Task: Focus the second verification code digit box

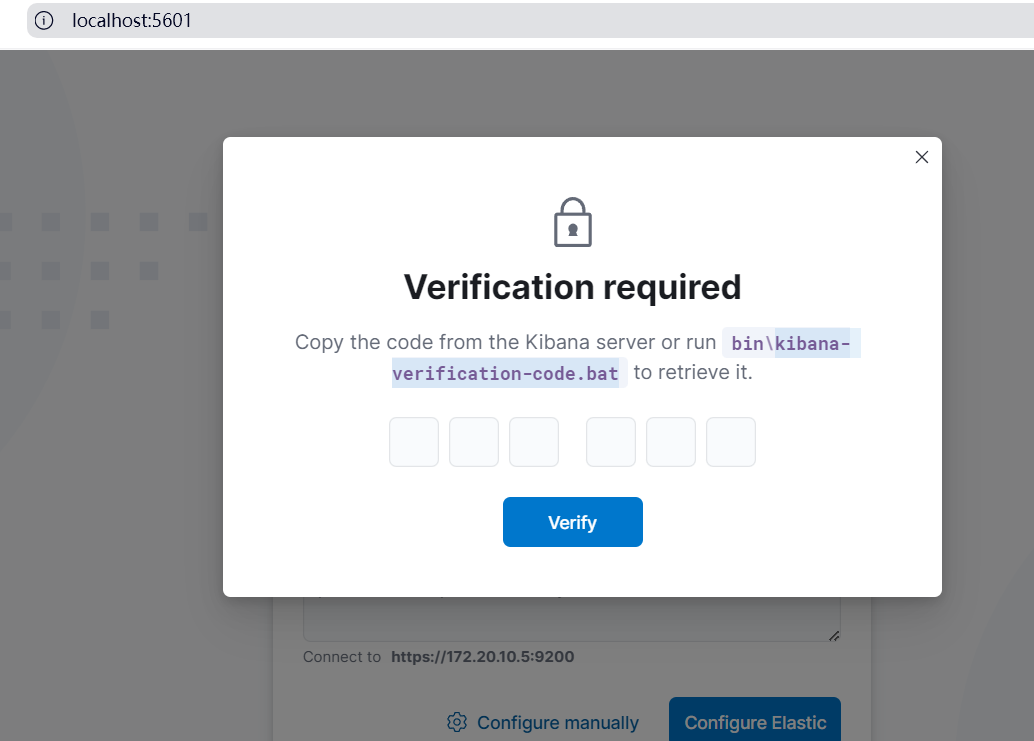Action: (474, 442)
